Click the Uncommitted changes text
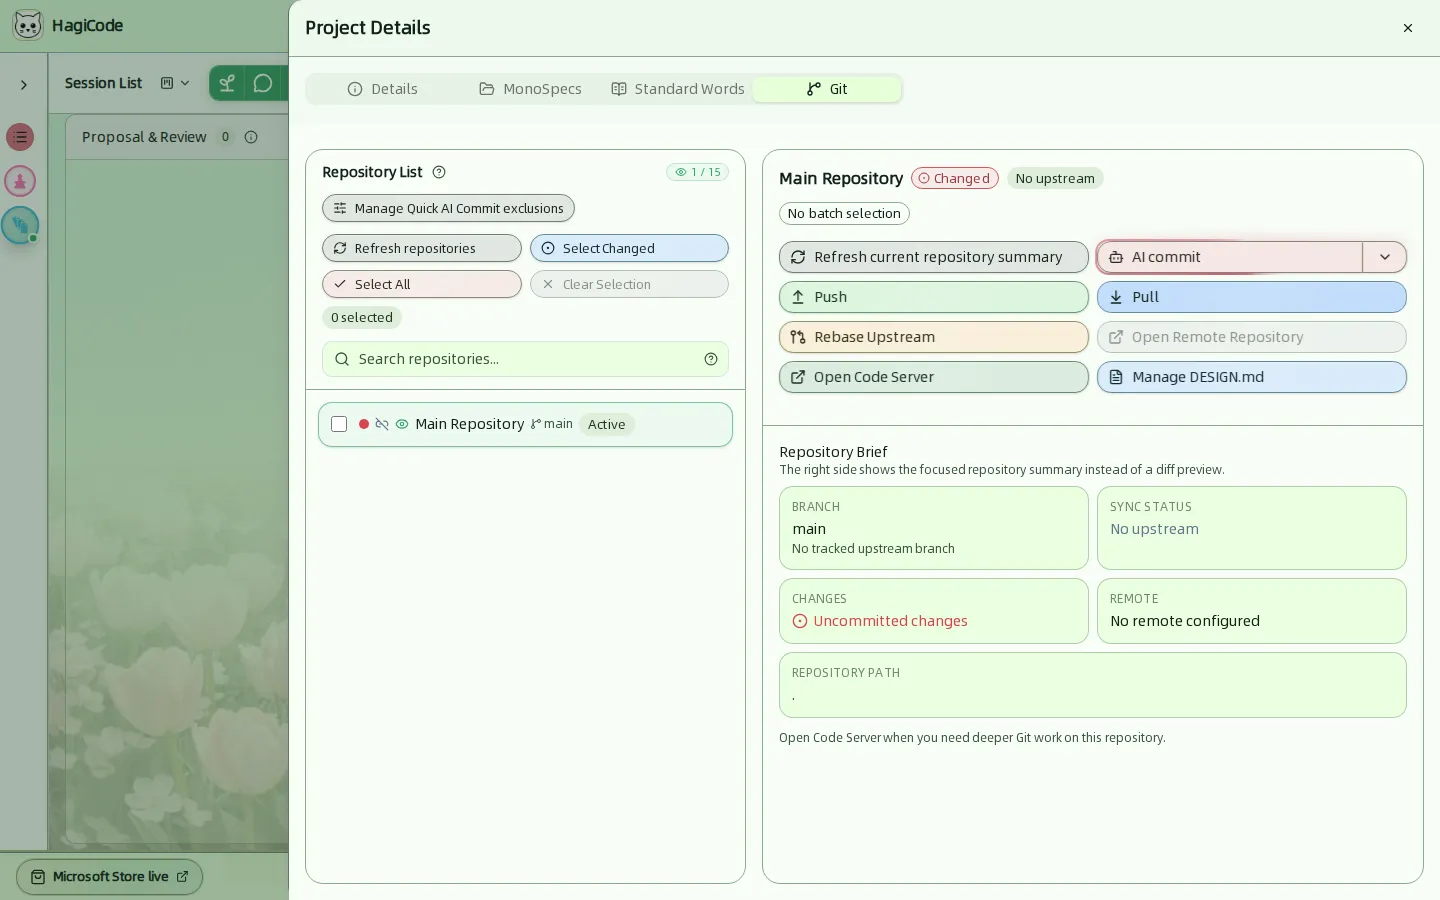 coord(890,621)
